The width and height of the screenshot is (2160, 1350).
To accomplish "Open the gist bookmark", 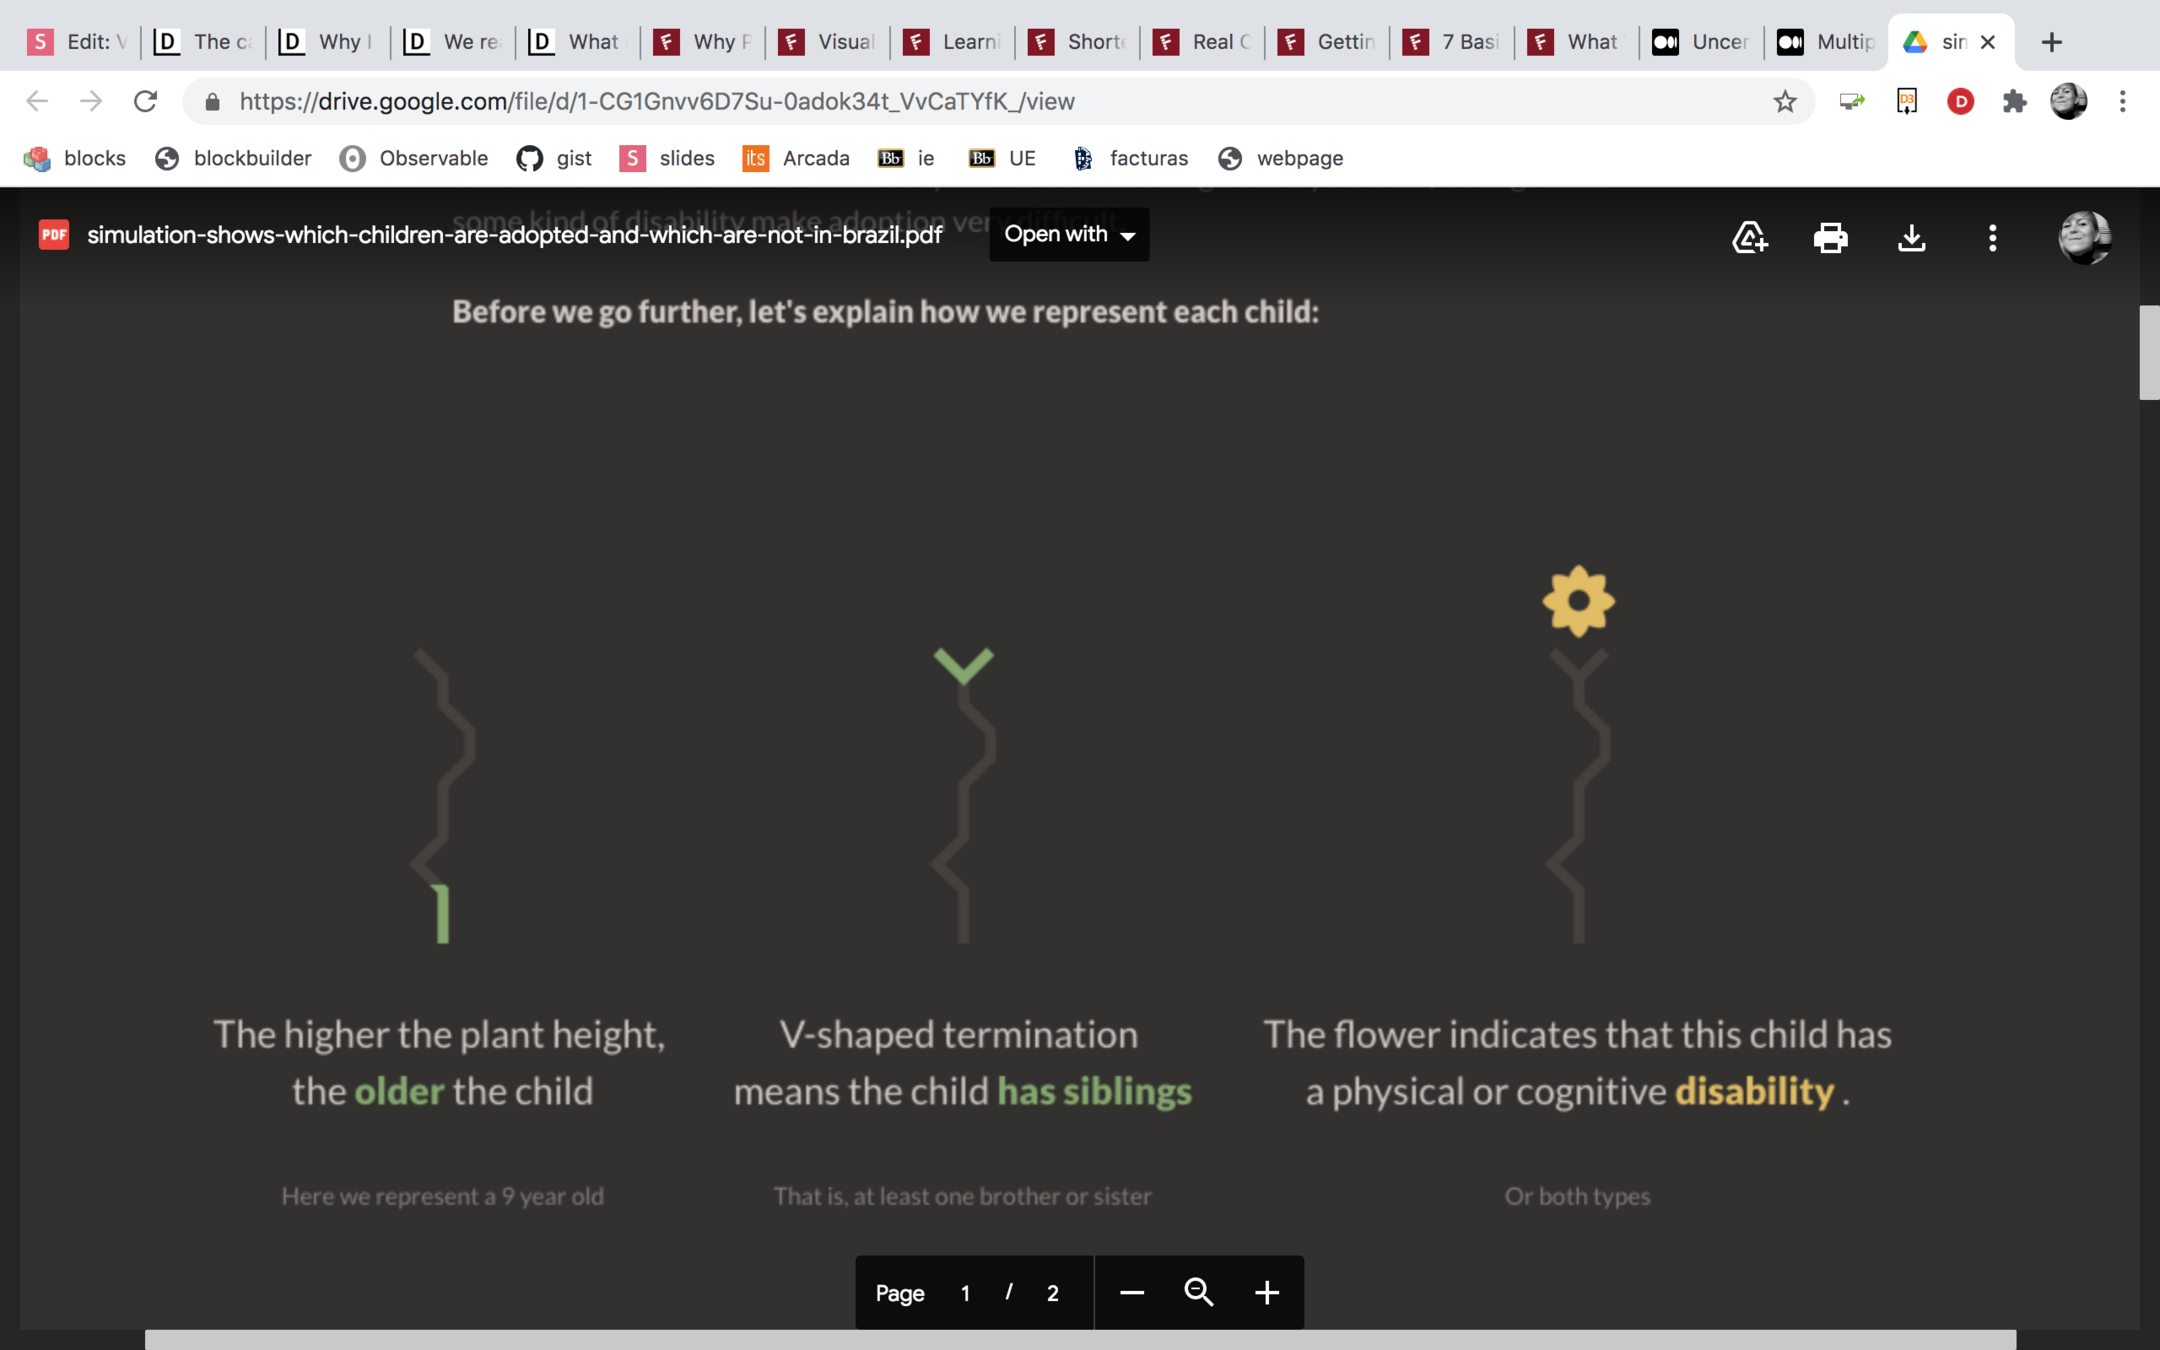I will (x=554, y=158).
